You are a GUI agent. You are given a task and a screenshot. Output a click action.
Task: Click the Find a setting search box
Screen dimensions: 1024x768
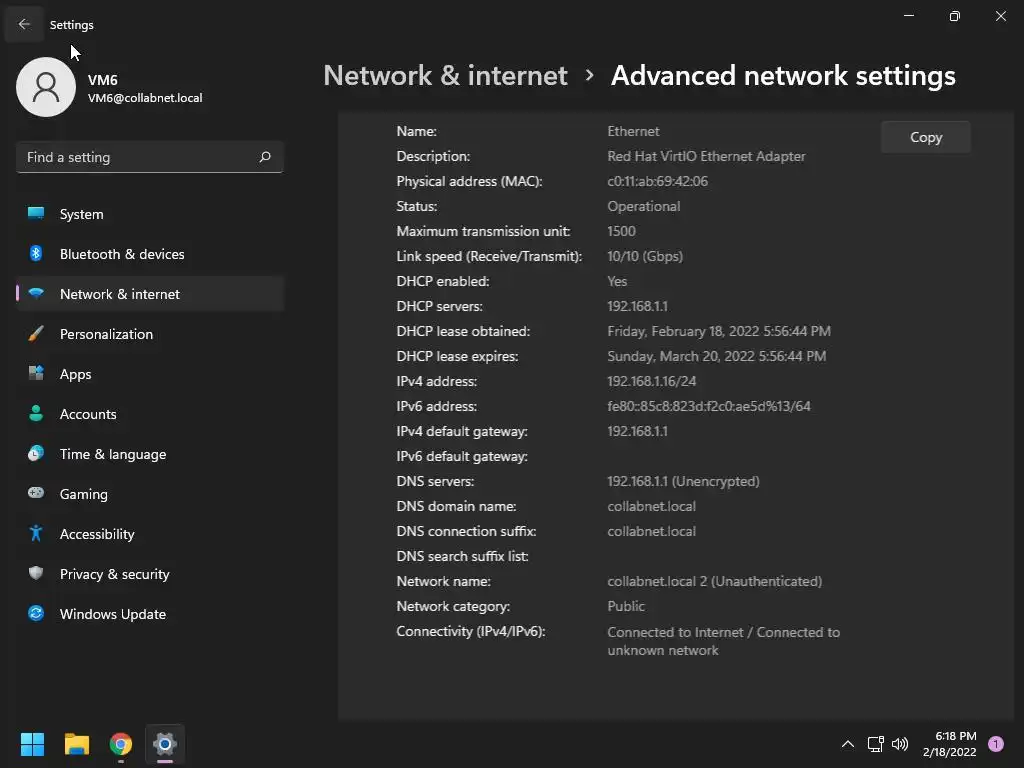138,157
